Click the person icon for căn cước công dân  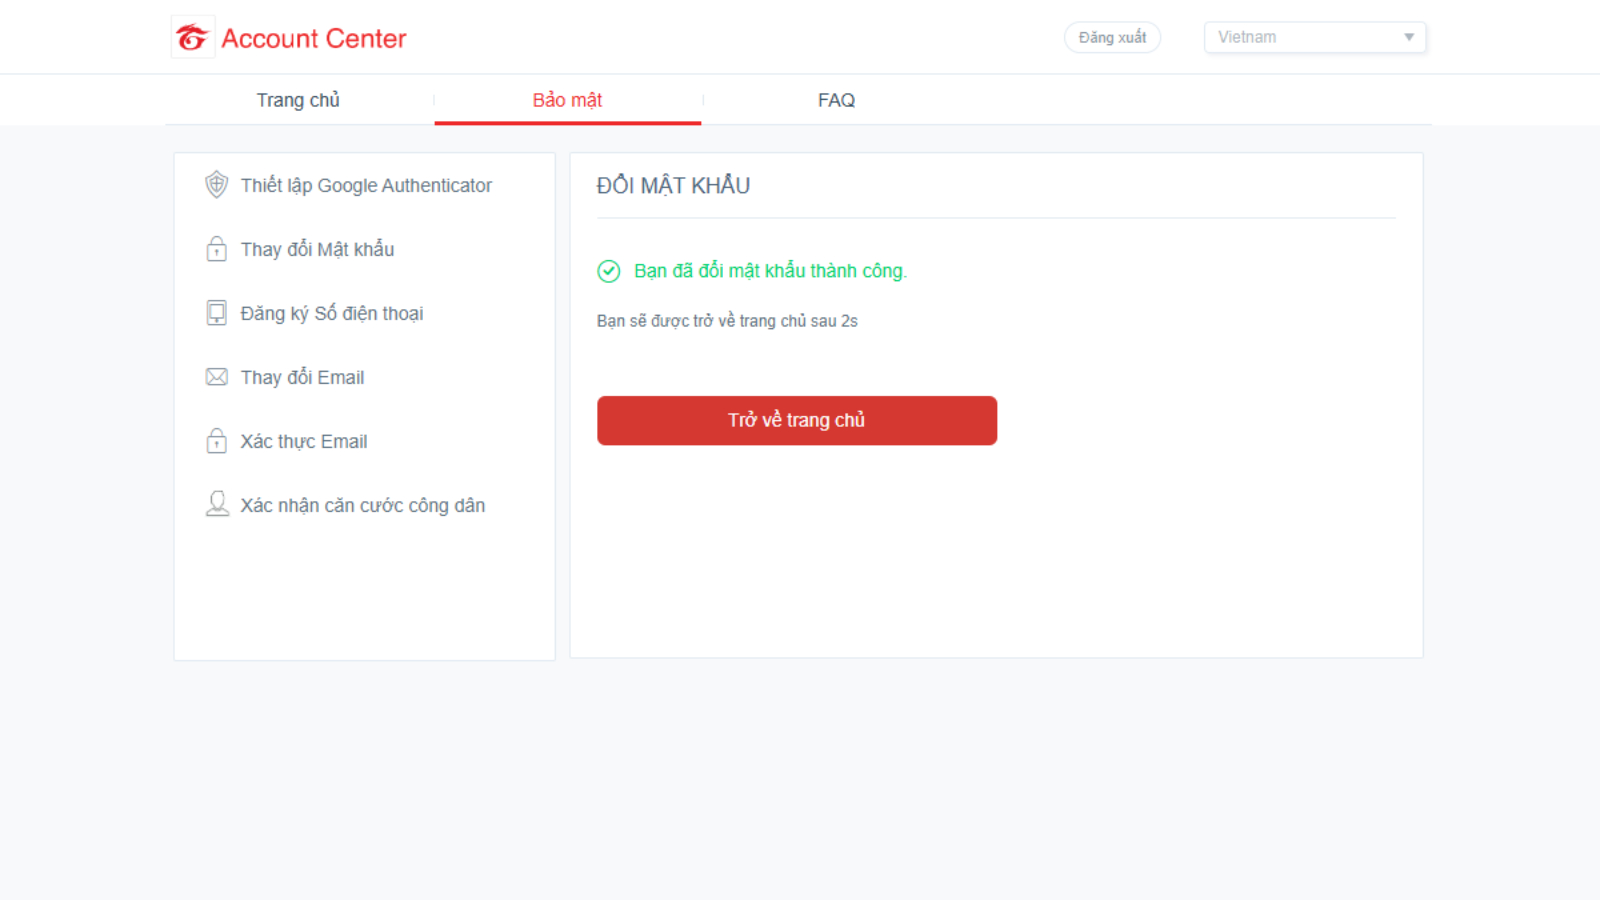pos(216,504)
